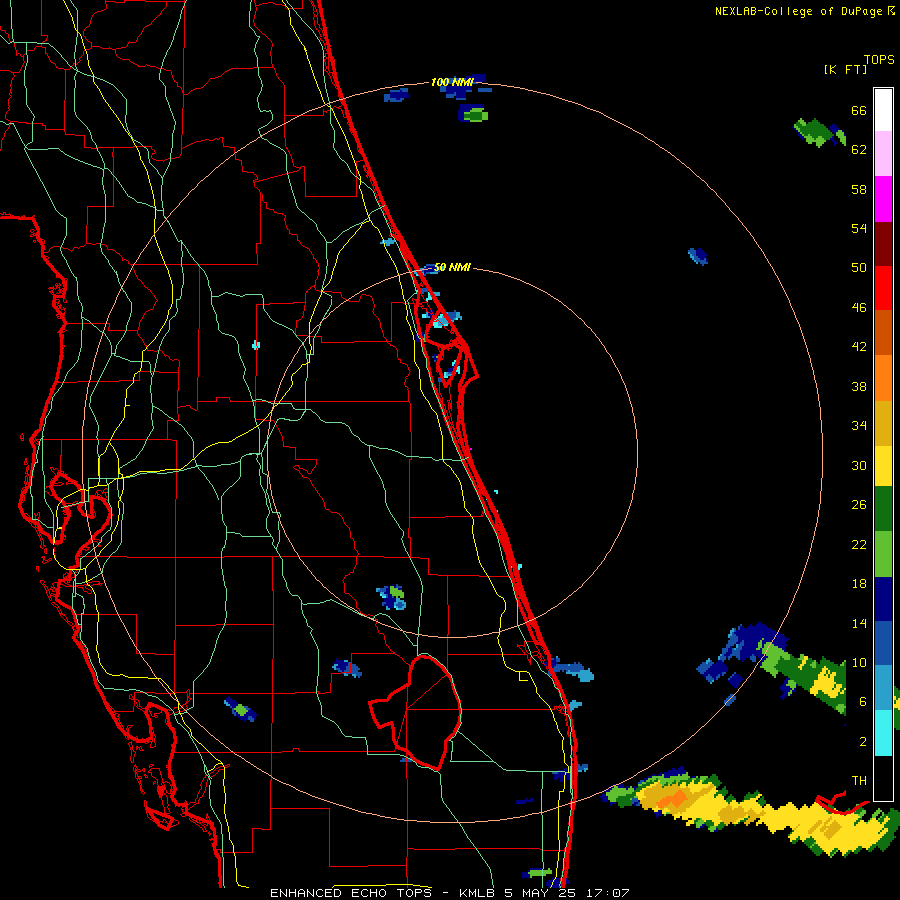Click the "2" scale label
Image resolution: width=900 pixels, height=900 pixels.
[863, 742]
